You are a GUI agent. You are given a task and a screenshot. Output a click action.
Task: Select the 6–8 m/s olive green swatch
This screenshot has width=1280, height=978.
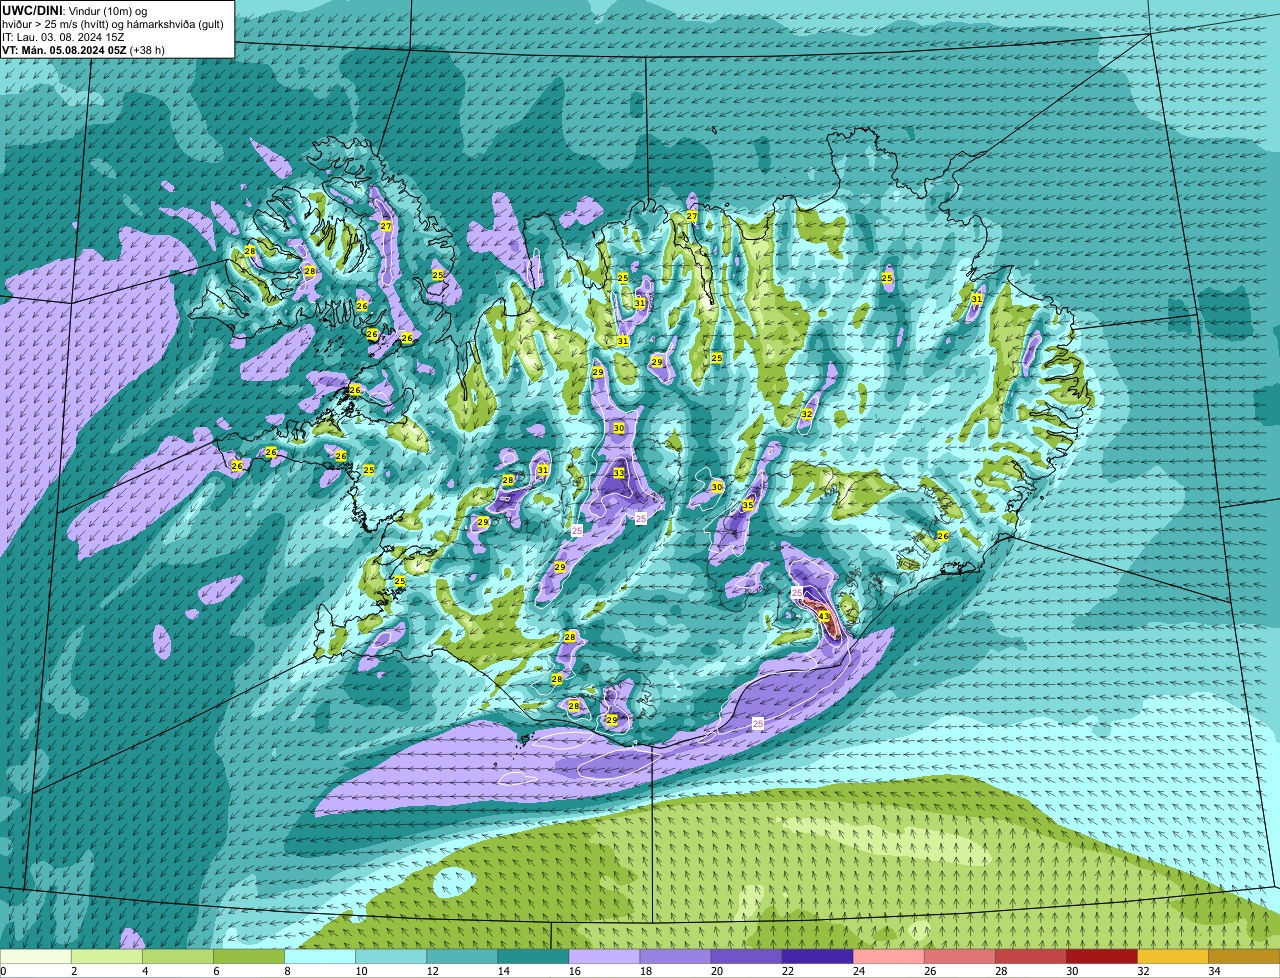(x=248, y=956)
